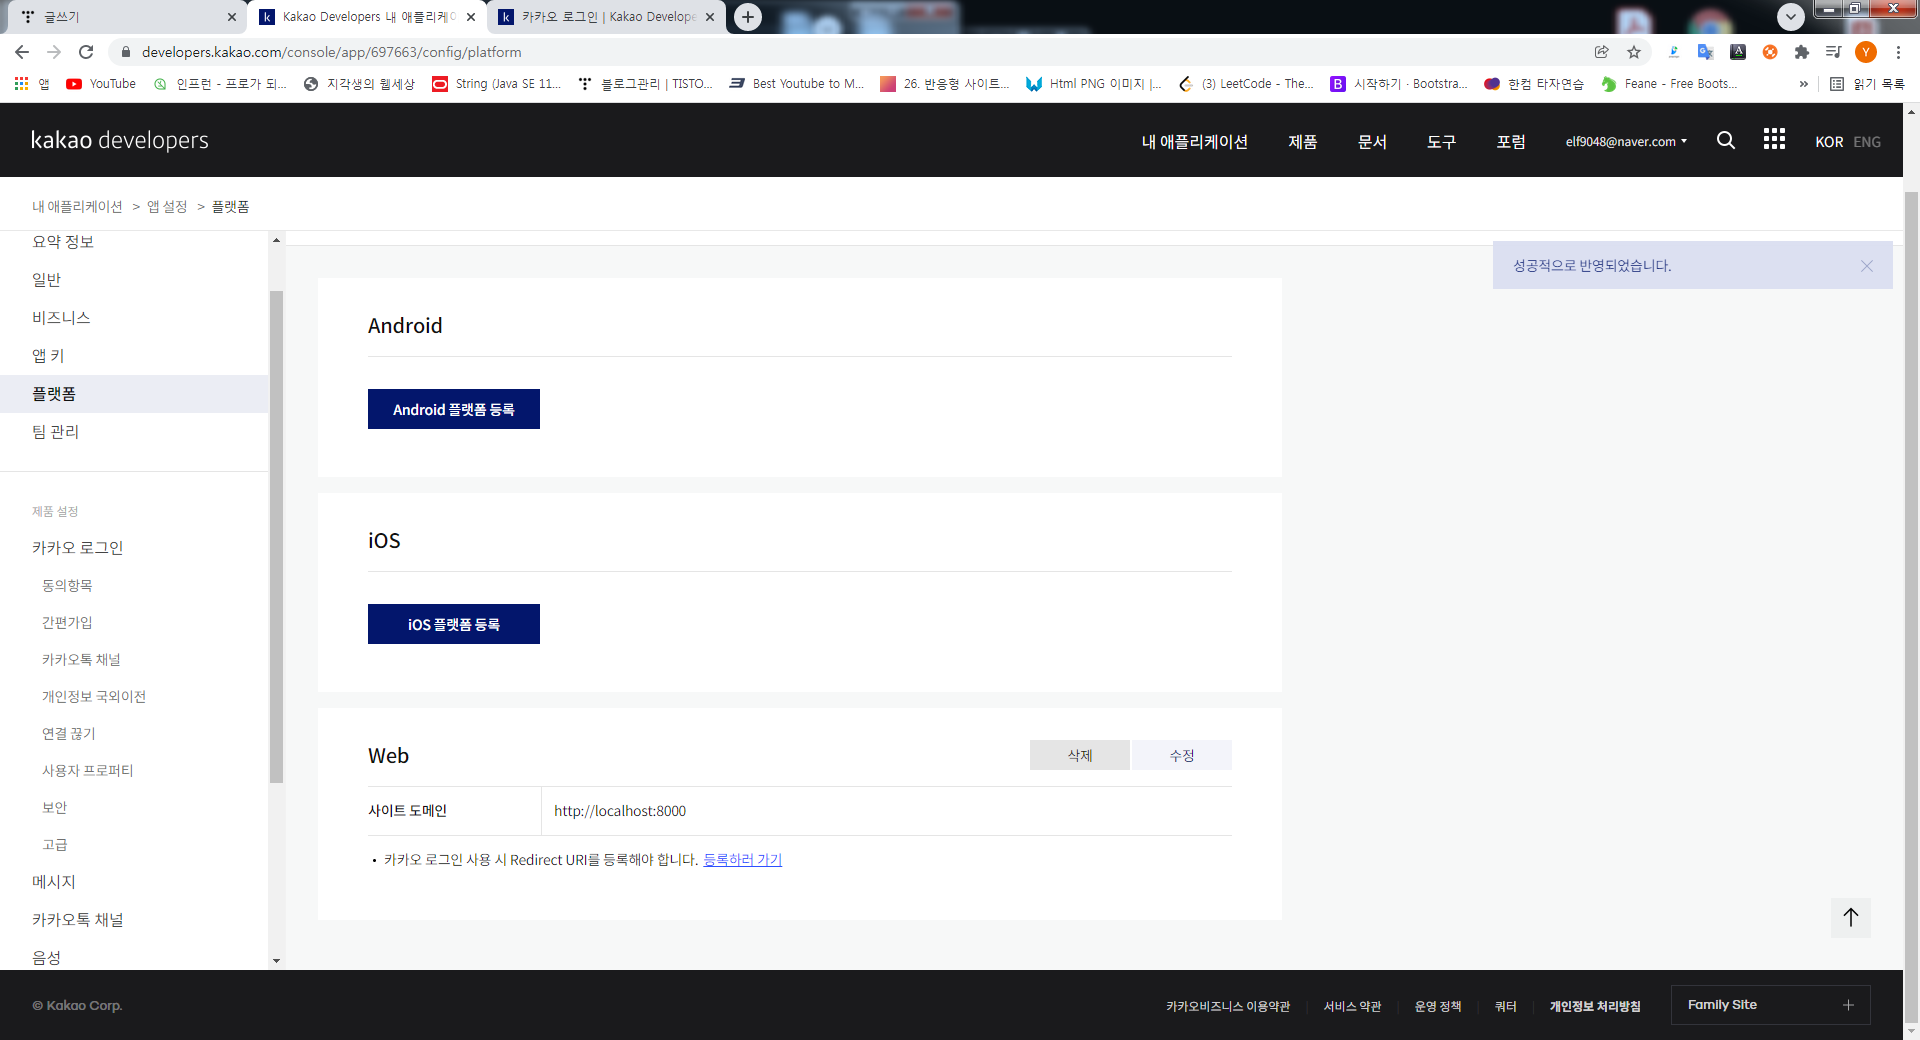Viewport: 1920px width, 1040px height.
Task: Select 팀 관리 in the sidebar
Action: click(55, 432)
